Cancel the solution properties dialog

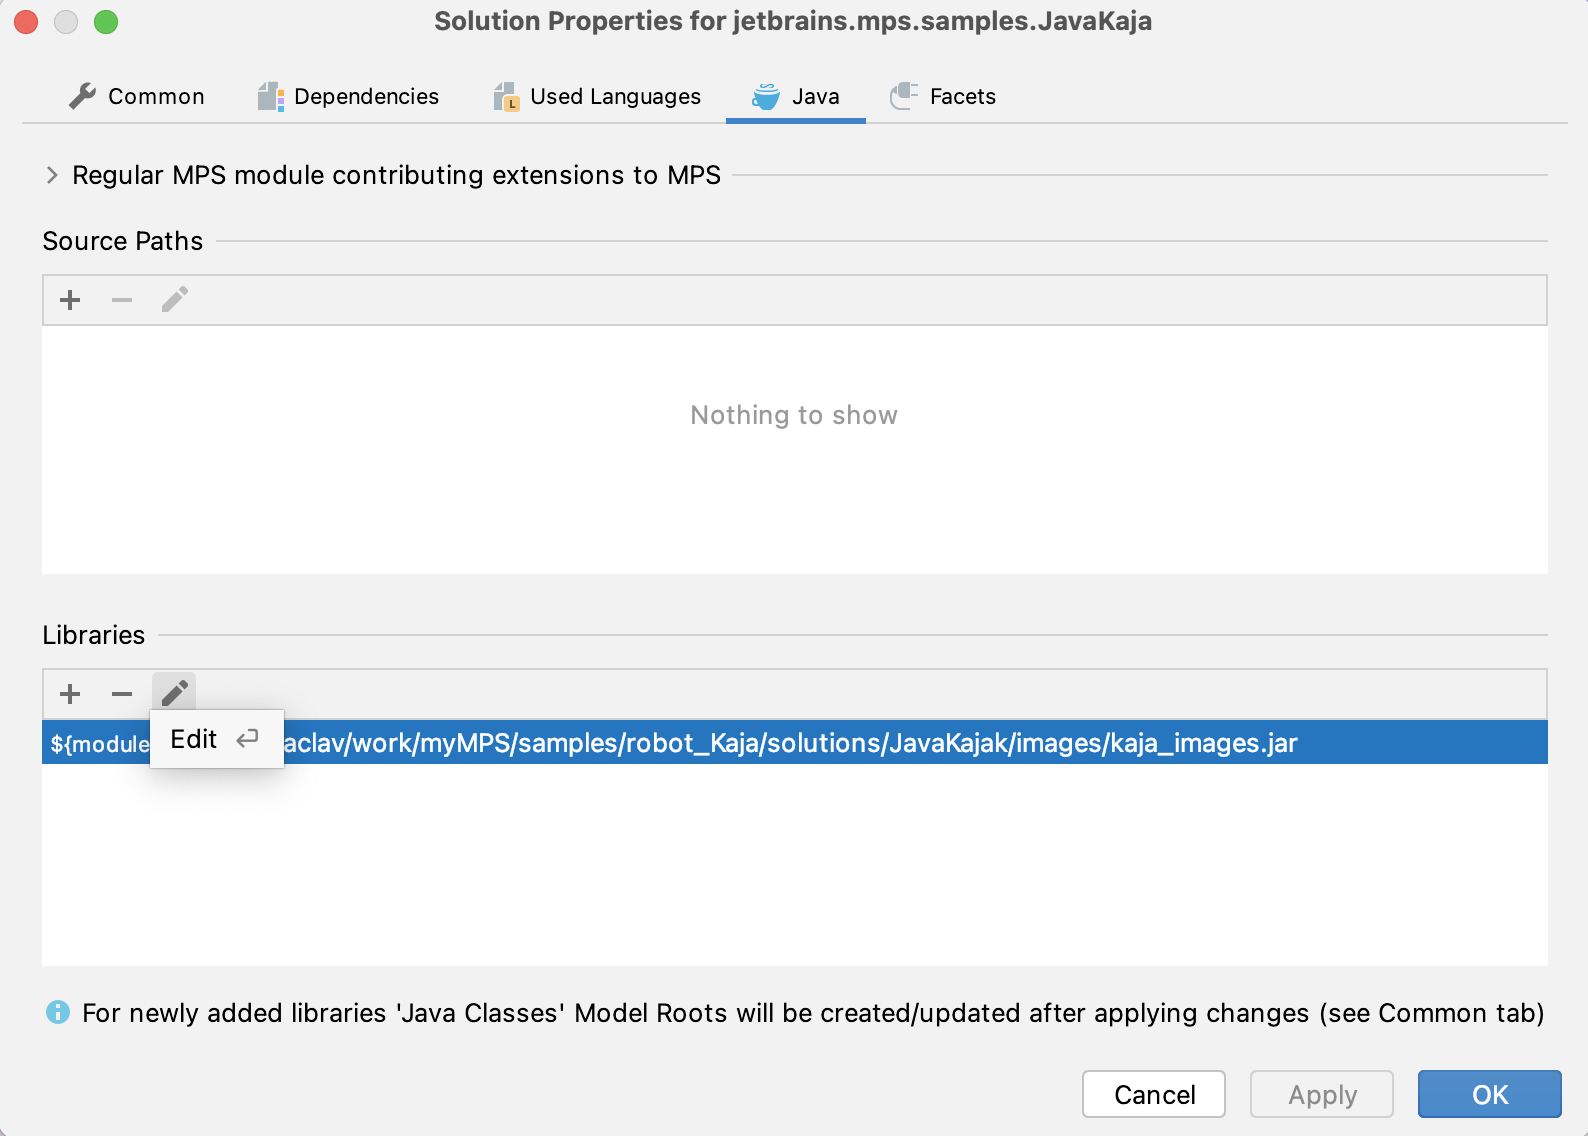1153,1094
